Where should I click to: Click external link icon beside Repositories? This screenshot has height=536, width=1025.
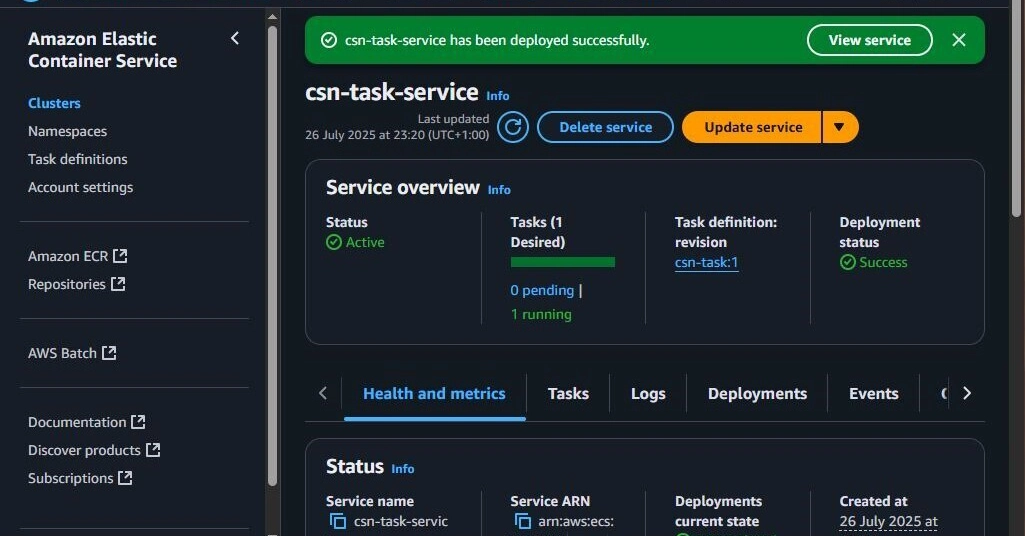coord(118,284)
